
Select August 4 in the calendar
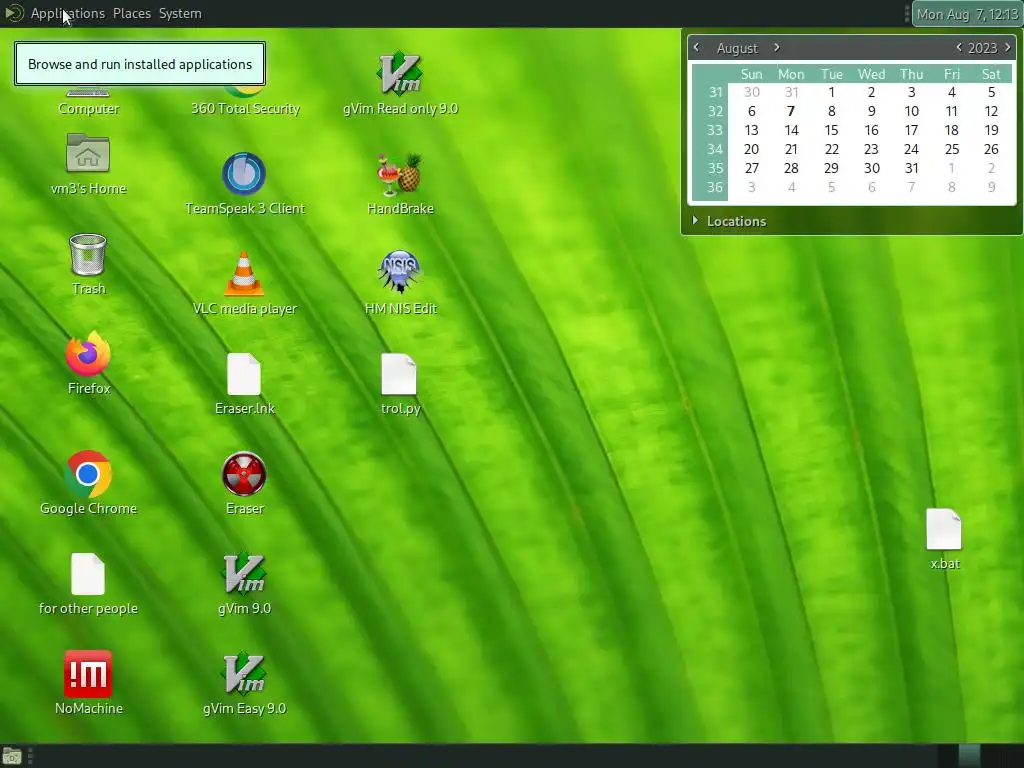(x=952, y=92)
